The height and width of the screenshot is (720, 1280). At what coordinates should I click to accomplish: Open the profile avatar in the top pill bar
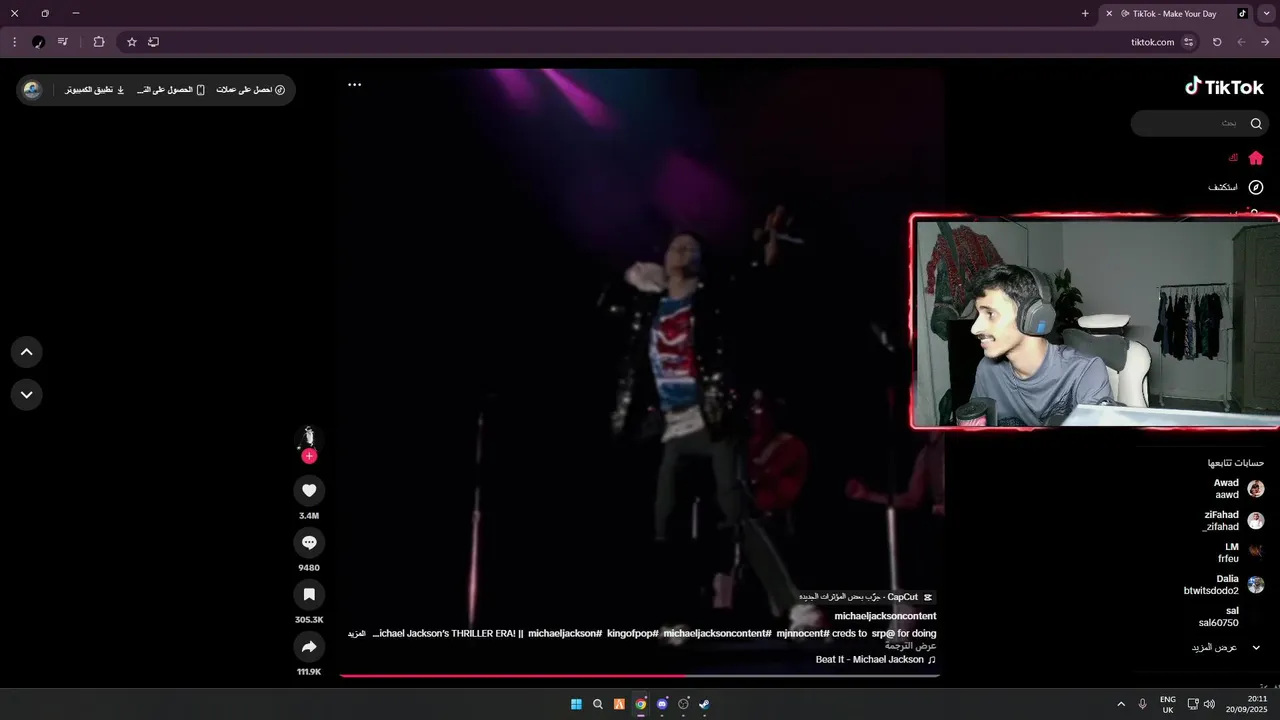[x=32, y=90]
